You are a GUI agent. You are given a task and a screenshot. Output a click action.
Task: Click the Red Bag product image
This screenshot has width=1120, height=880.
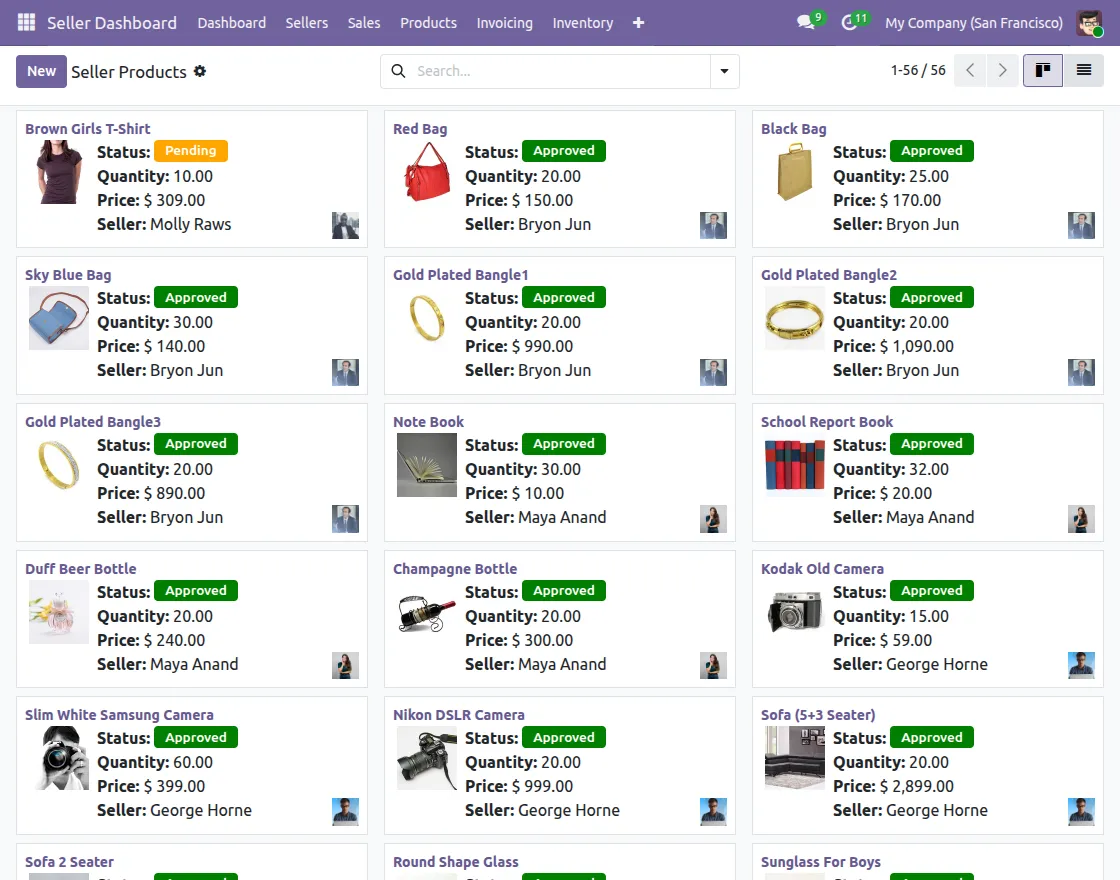(x=427, y=171)
